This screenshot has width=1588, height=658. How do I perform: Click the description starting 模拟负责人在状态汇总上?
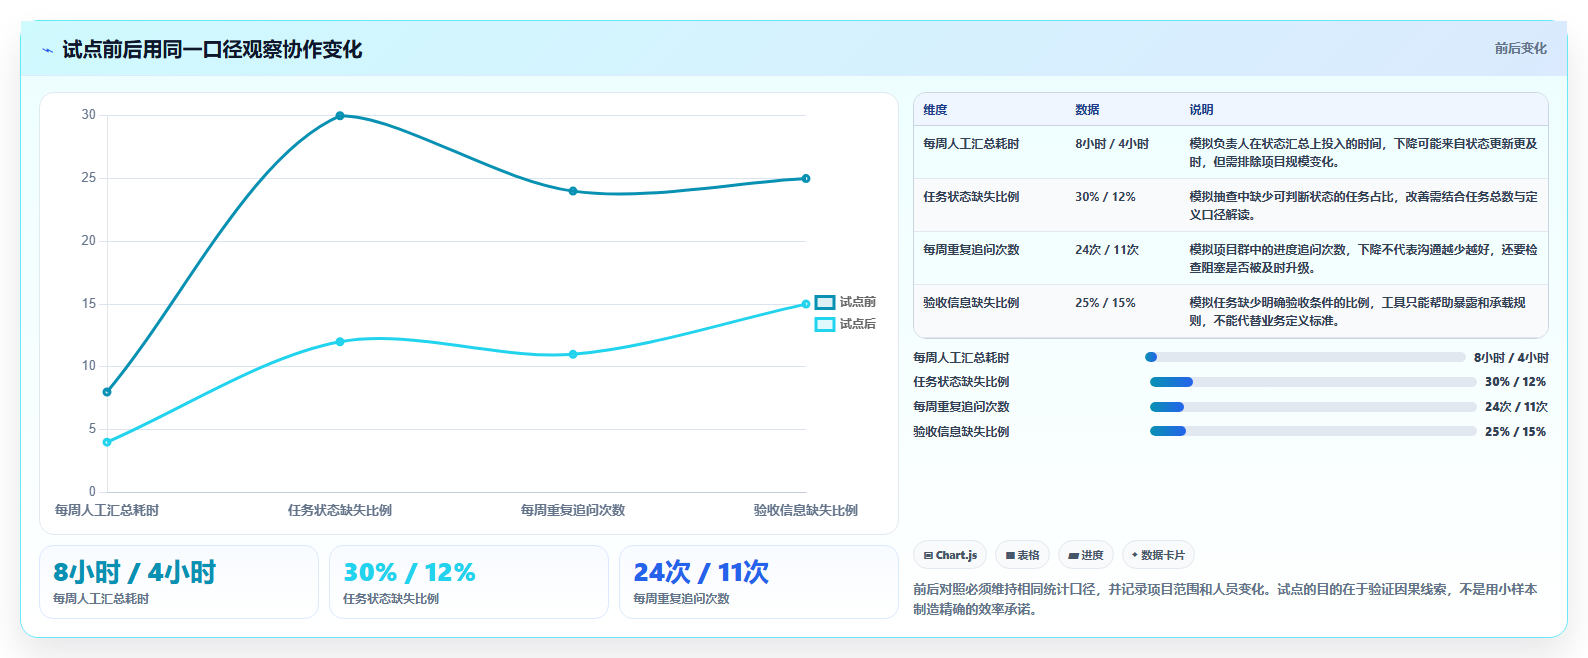pos(1363,153)
